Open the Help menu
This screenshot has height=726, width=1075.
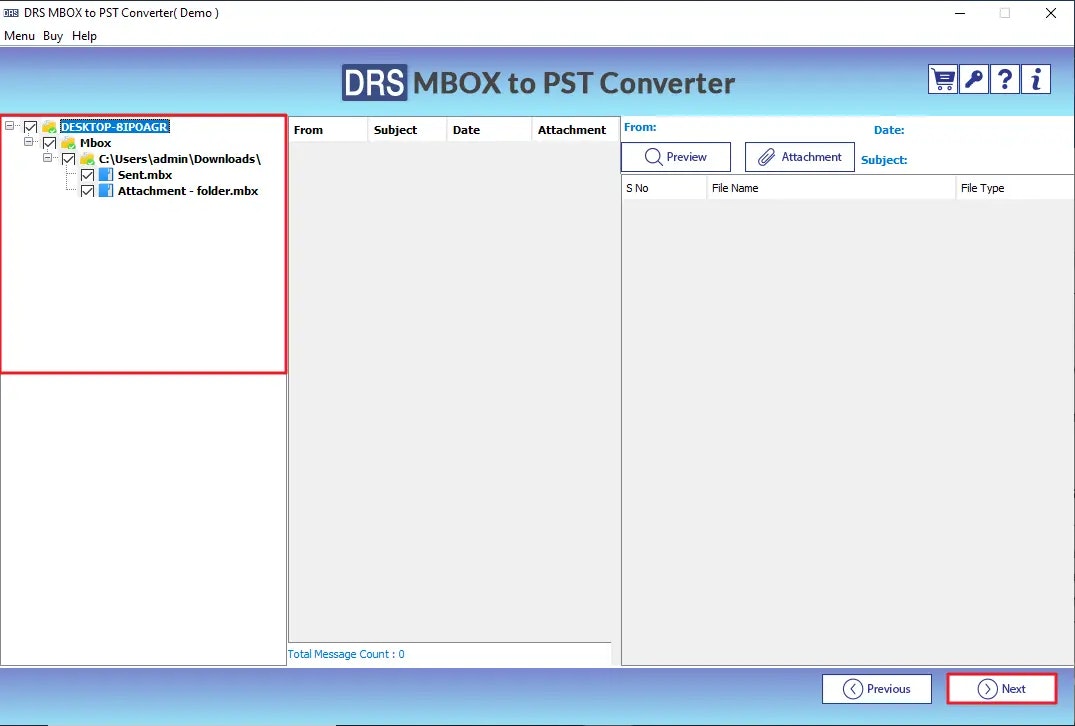(x=84, y=36)
